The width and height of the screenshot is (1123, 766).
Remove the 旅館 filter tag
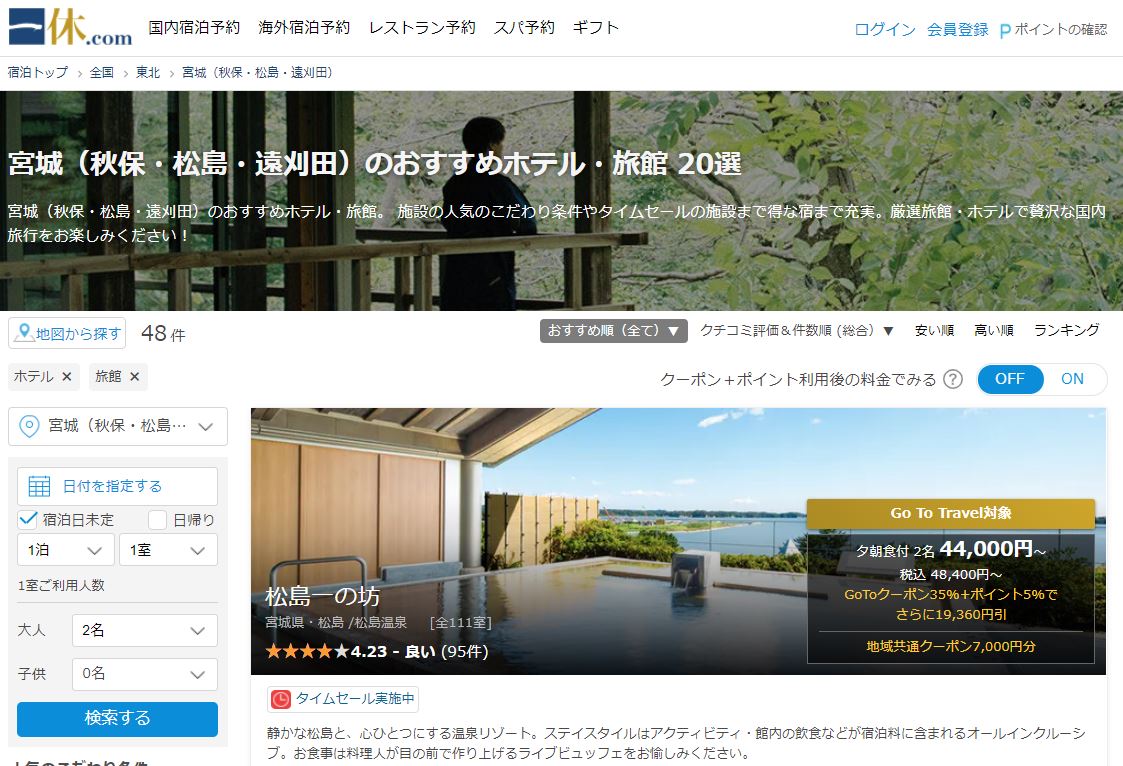(134, 377)
